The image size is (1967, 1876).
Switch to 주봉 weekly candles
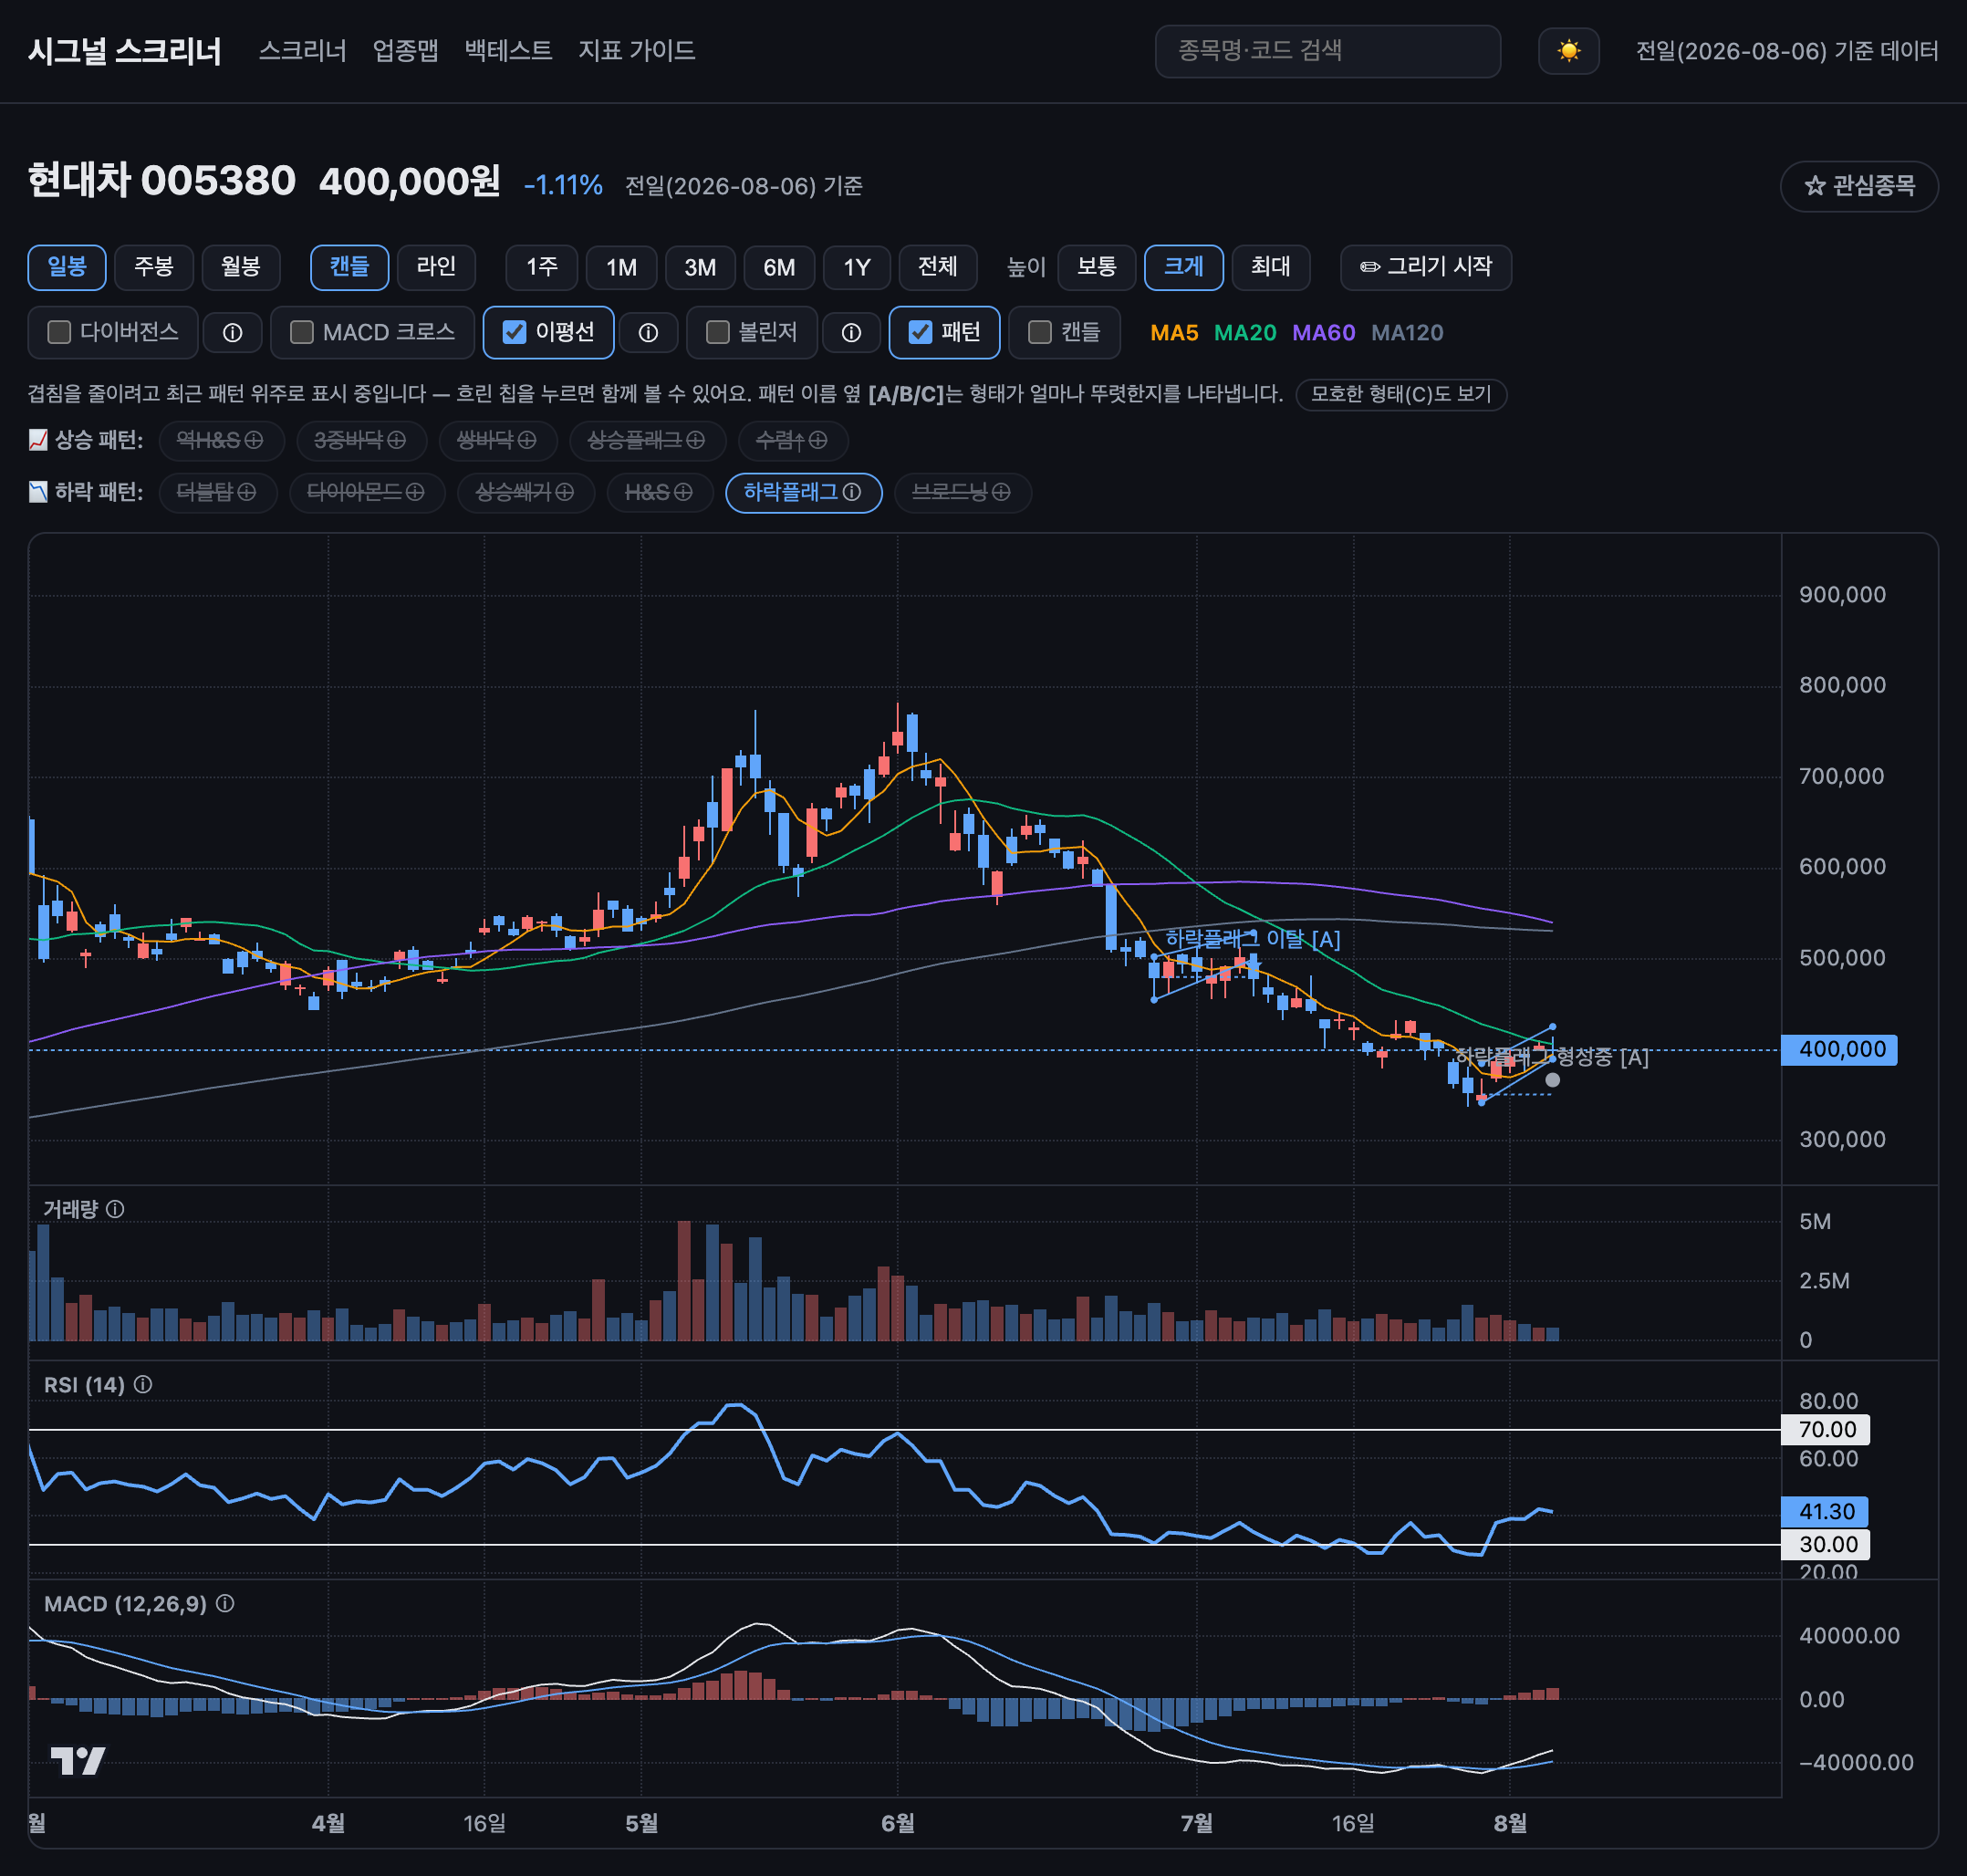click(x=154, y=267)
